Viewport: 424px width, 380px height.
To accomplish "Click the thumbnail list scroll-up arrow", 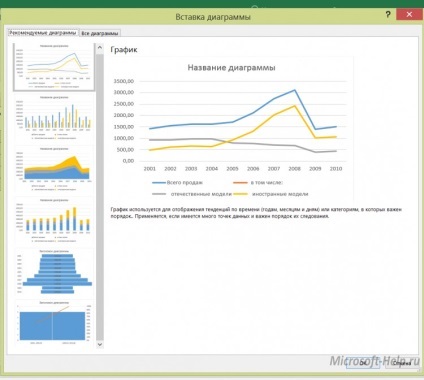I will coord(100,48).
